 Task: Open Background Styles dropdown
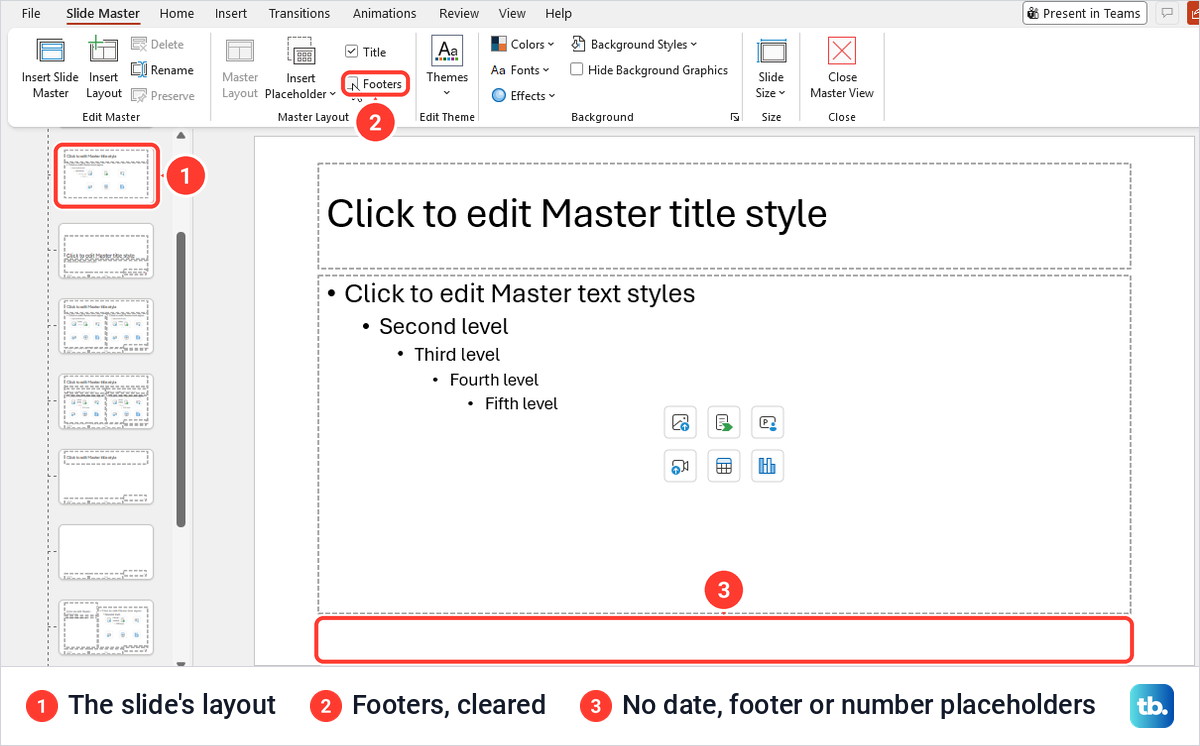[634, 44]
